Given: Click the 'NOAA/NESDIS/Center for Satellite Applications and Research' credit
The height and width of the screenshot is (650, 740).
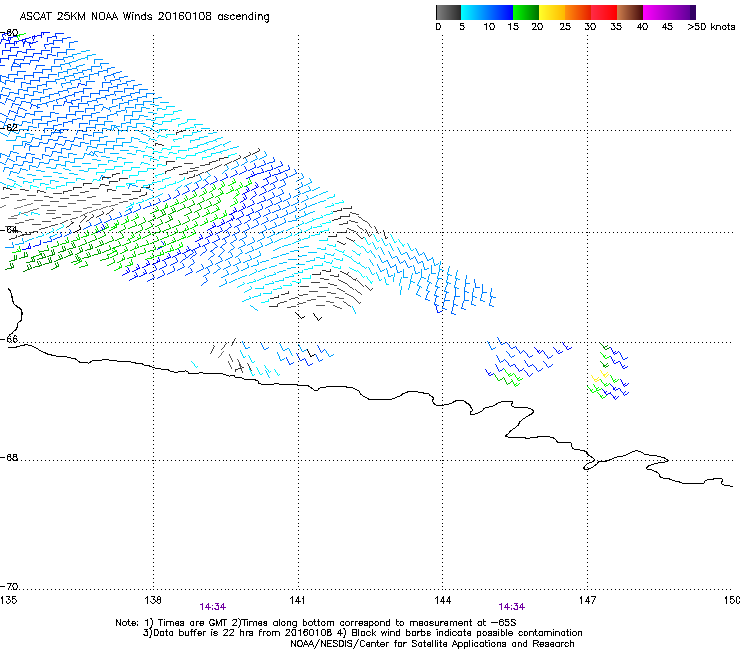Looking at the screenshot, I should click(x=432, y=644).
